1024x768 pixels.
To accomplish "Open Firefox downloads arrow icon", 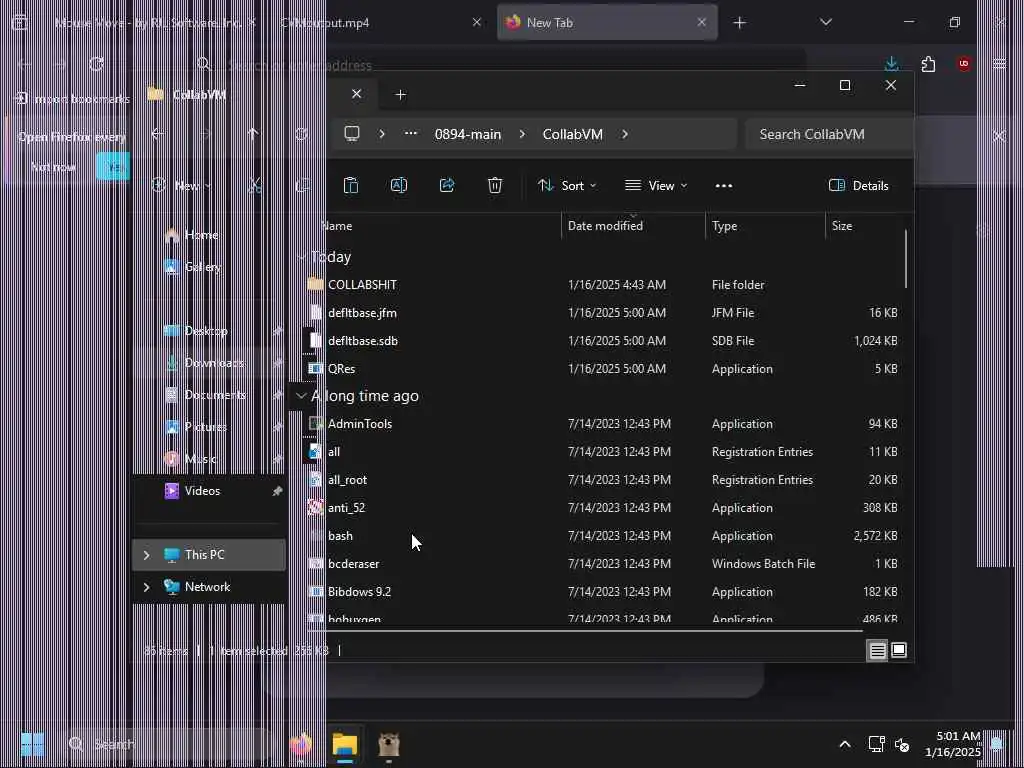I will tap(891, 64).
